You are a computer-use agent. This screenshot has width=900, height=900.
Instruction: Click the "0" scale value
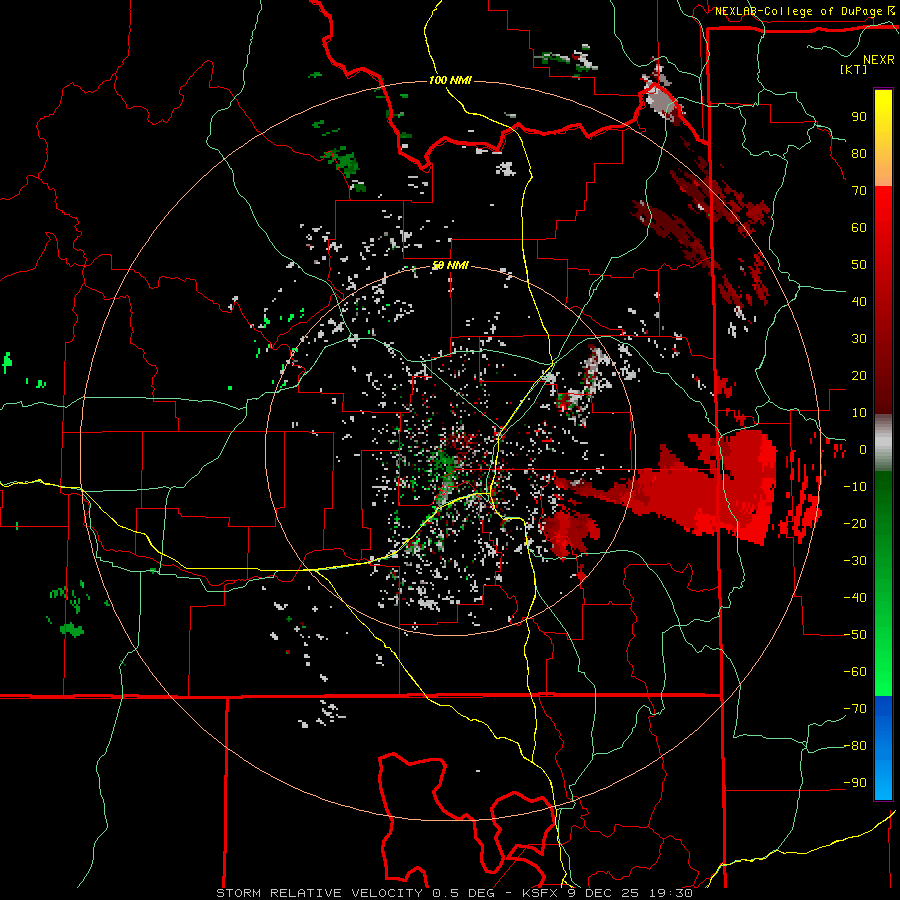tap(862, 450)
